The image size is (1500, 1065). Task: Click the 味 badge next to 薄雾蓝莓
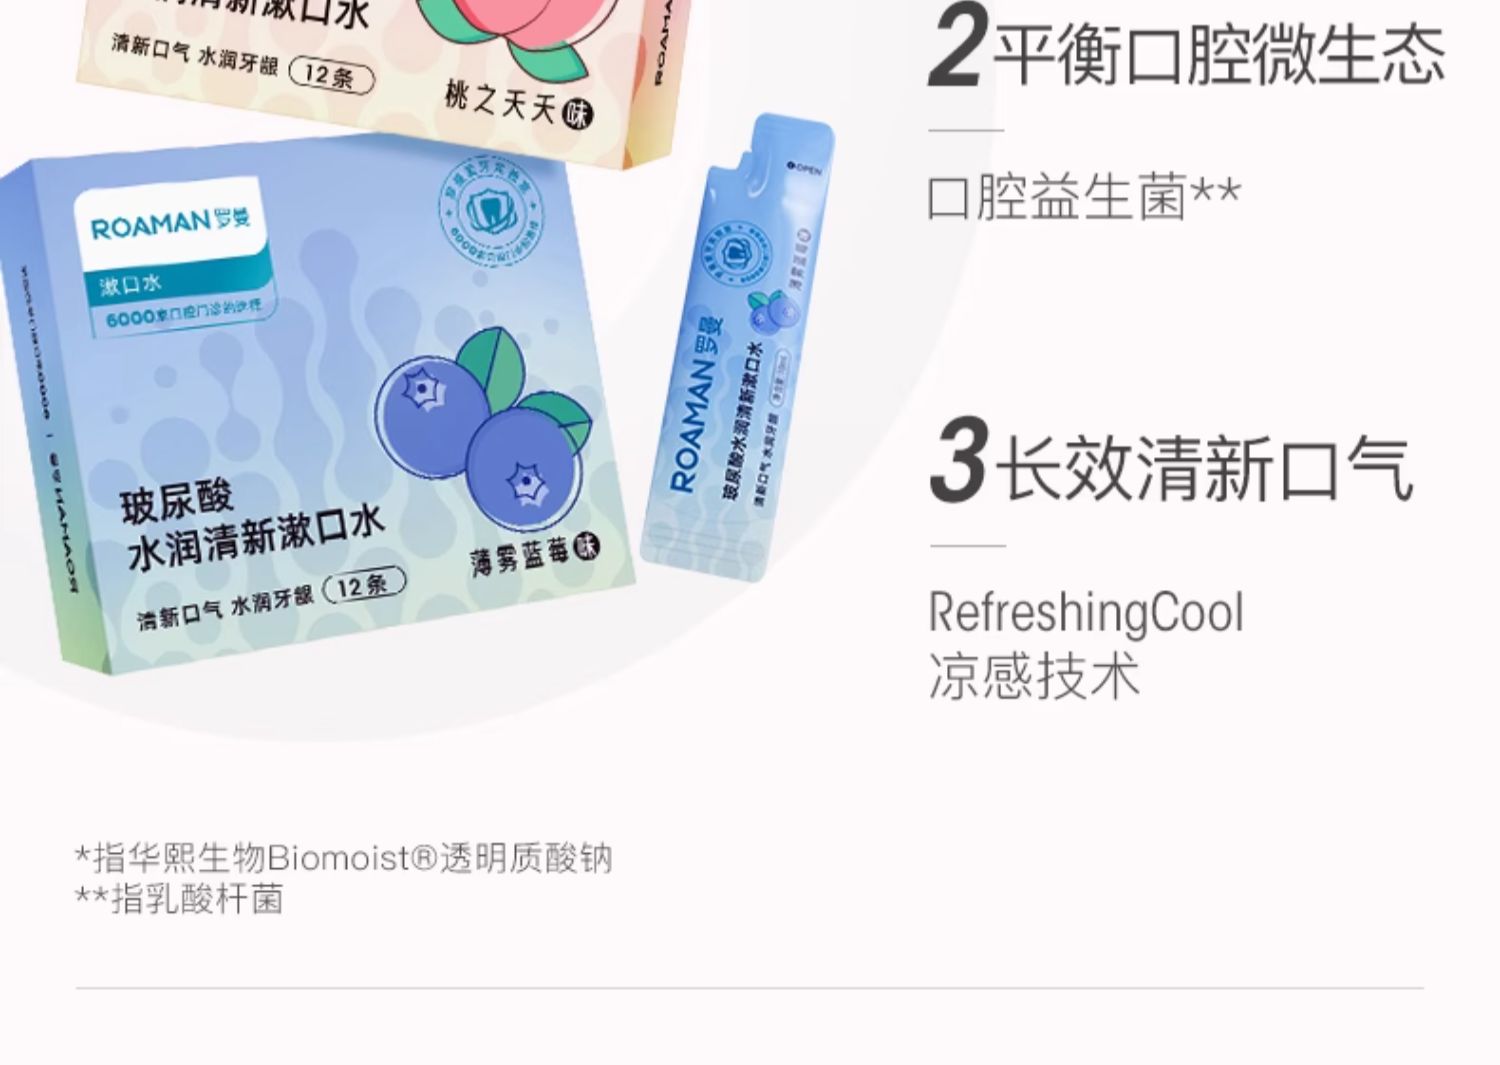click(587, 548)
